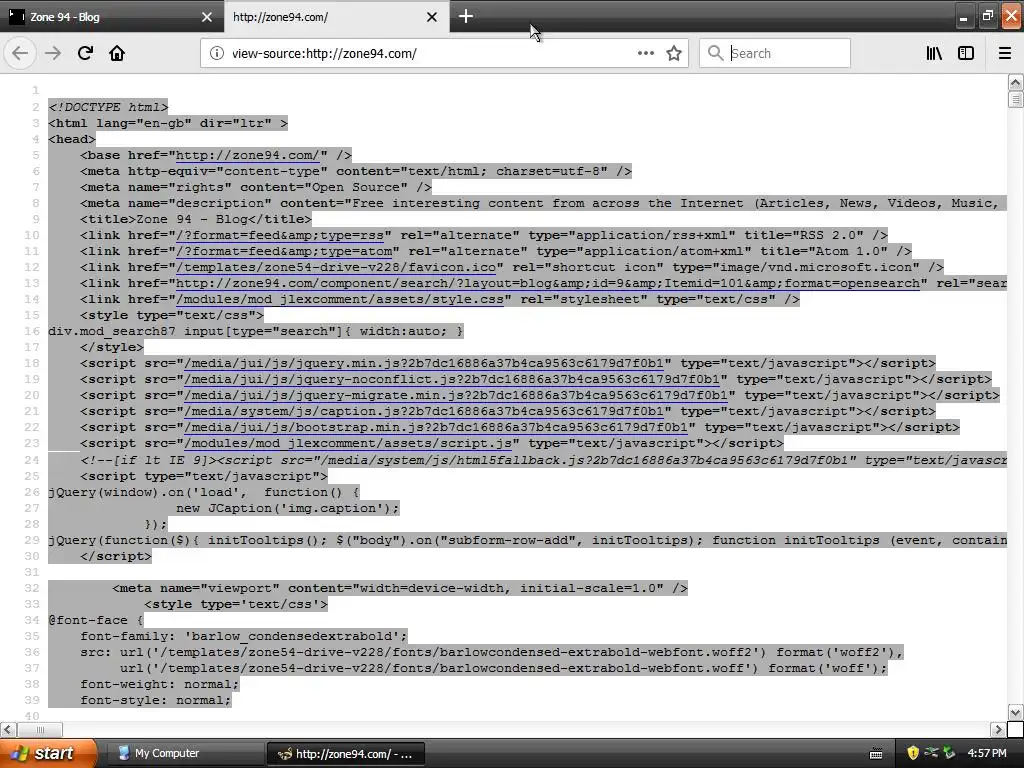This screenshot has height=768, width=1024.
Task: Click the meta rights Open Source line
Action: click(256, 187)
